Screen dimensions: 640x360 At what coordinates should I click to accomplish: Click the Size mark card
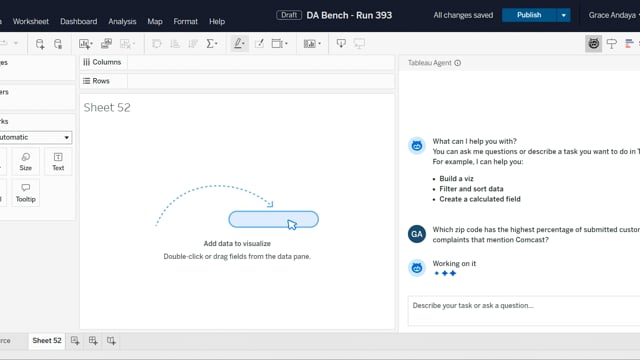tap(25, 162)
